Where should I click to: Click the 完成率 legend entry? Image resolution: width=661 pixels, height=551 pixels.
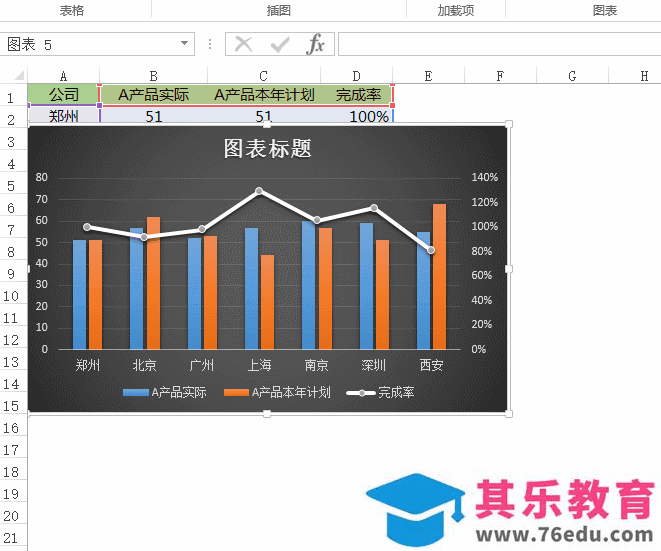pos(380,392)
